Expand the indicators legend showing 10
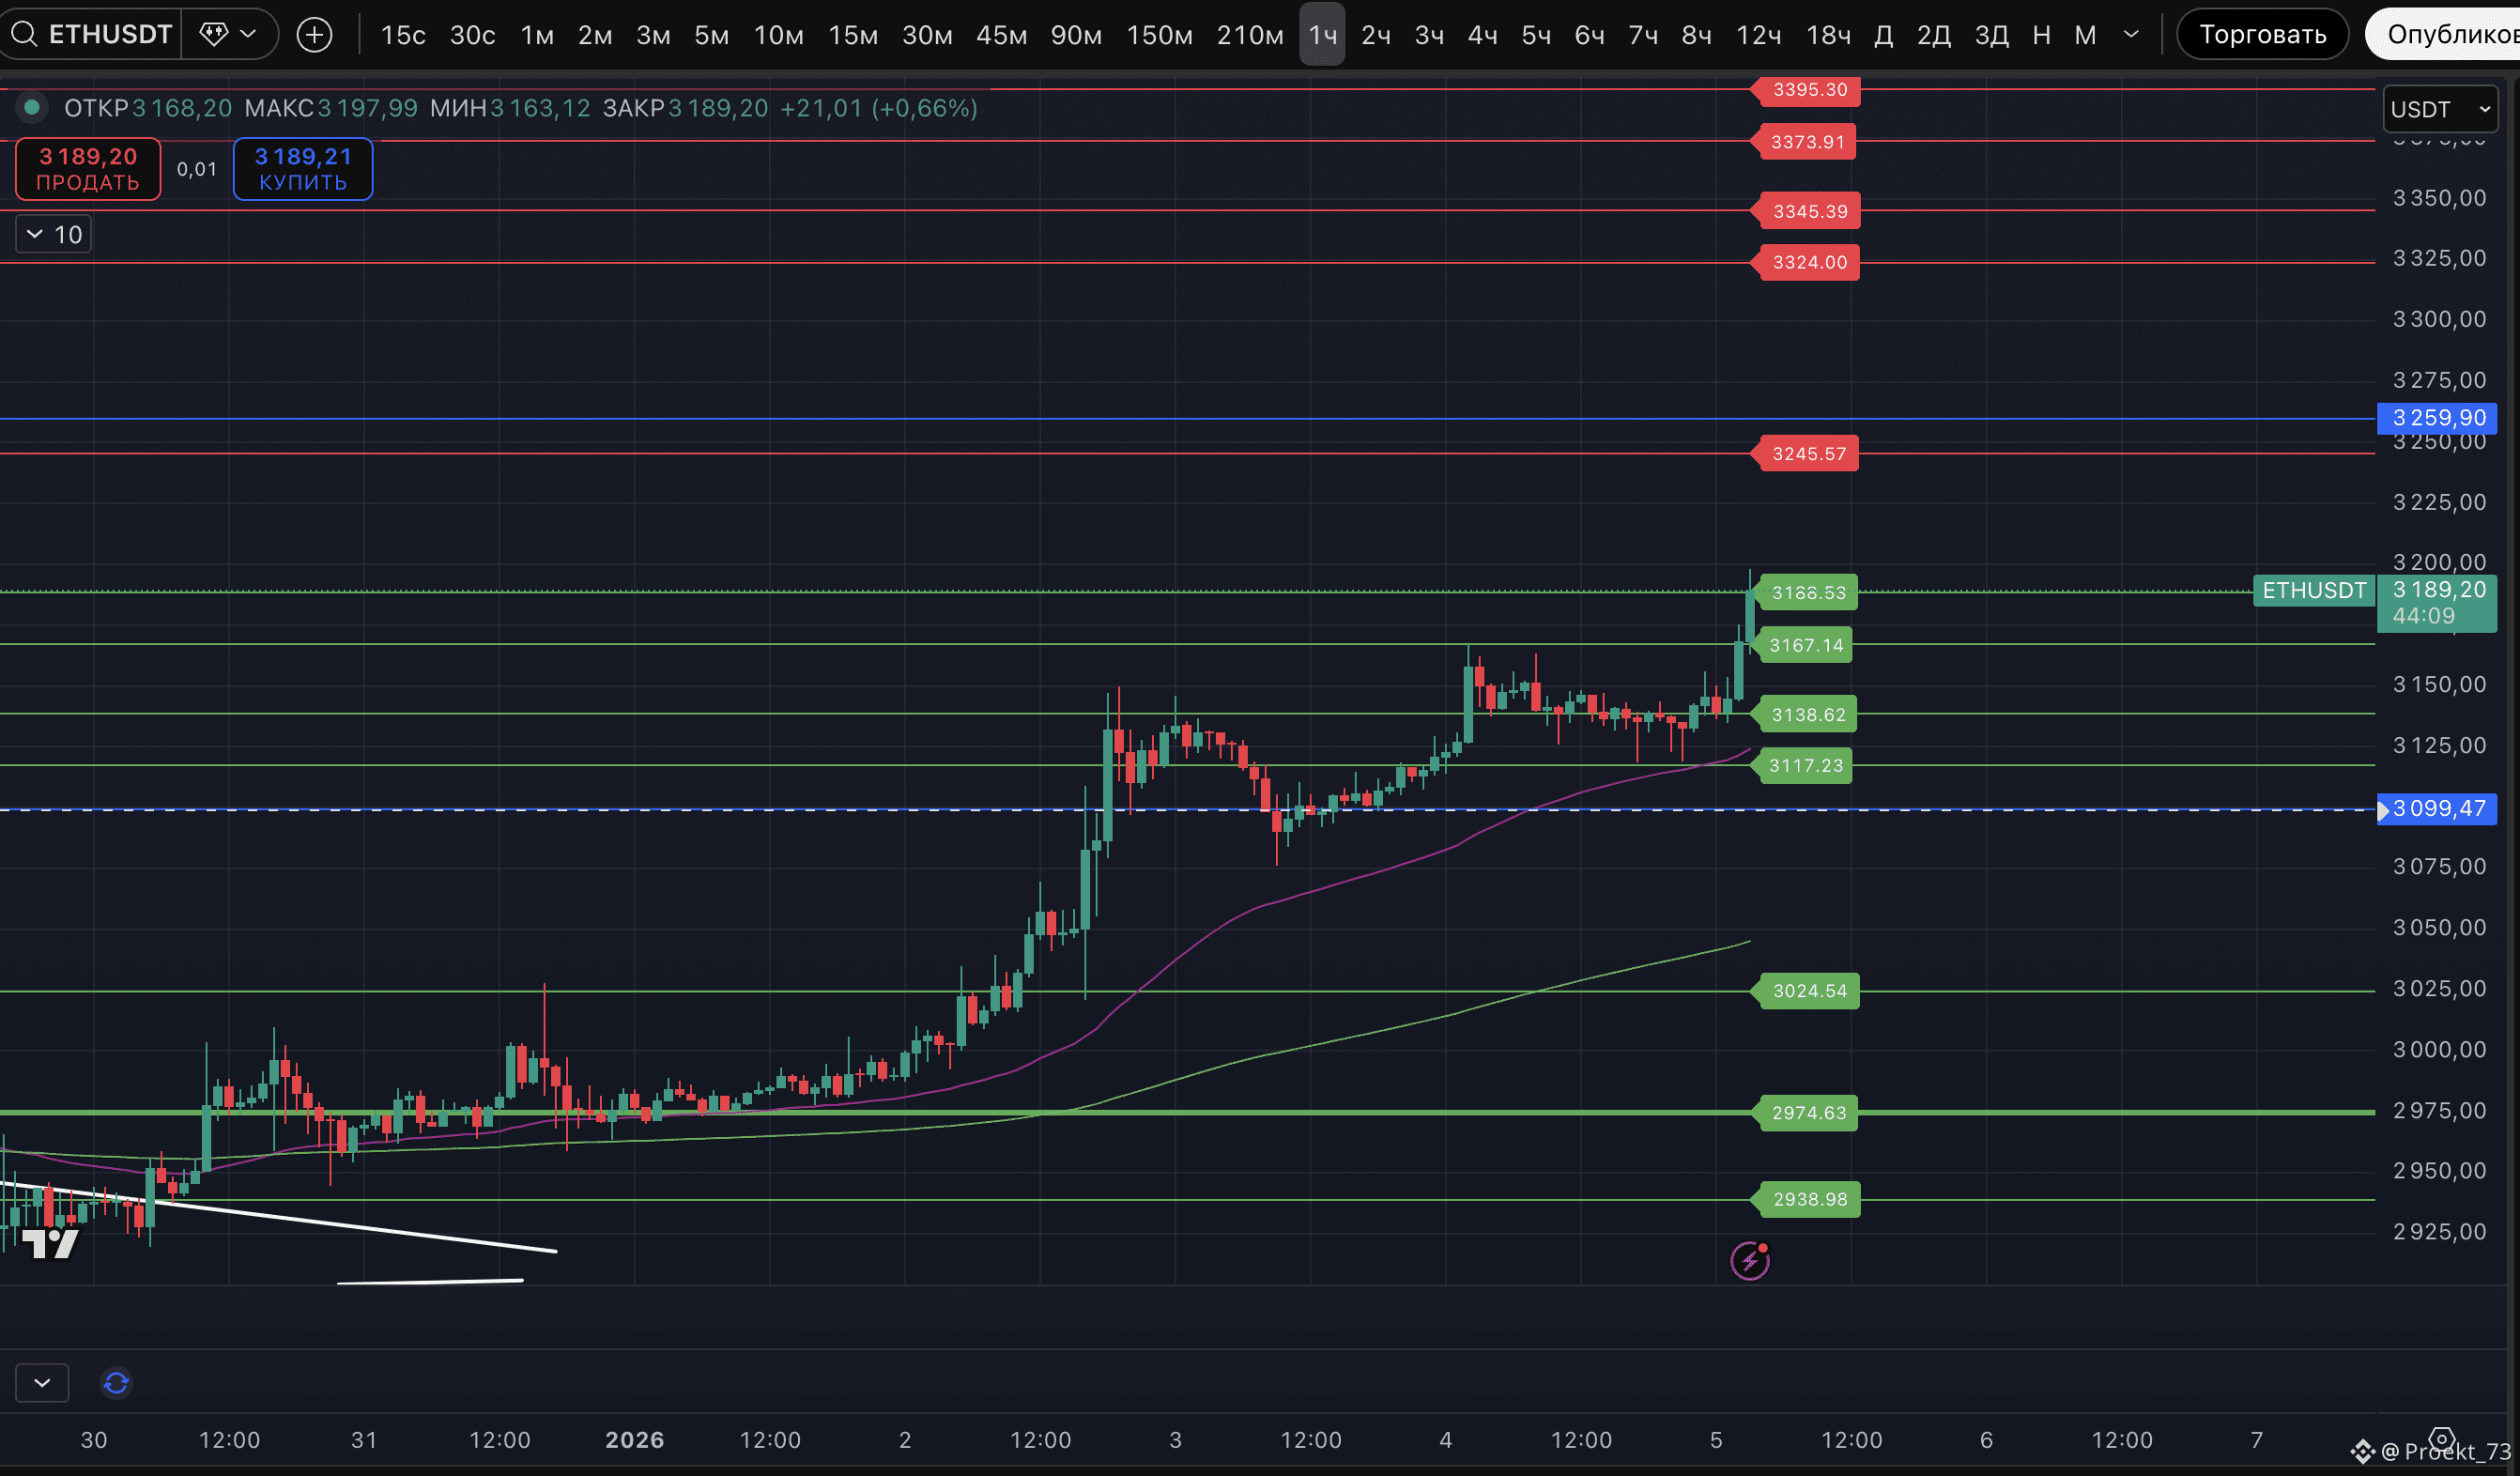Viewport: 2520px width, 1476px height. 54,234
